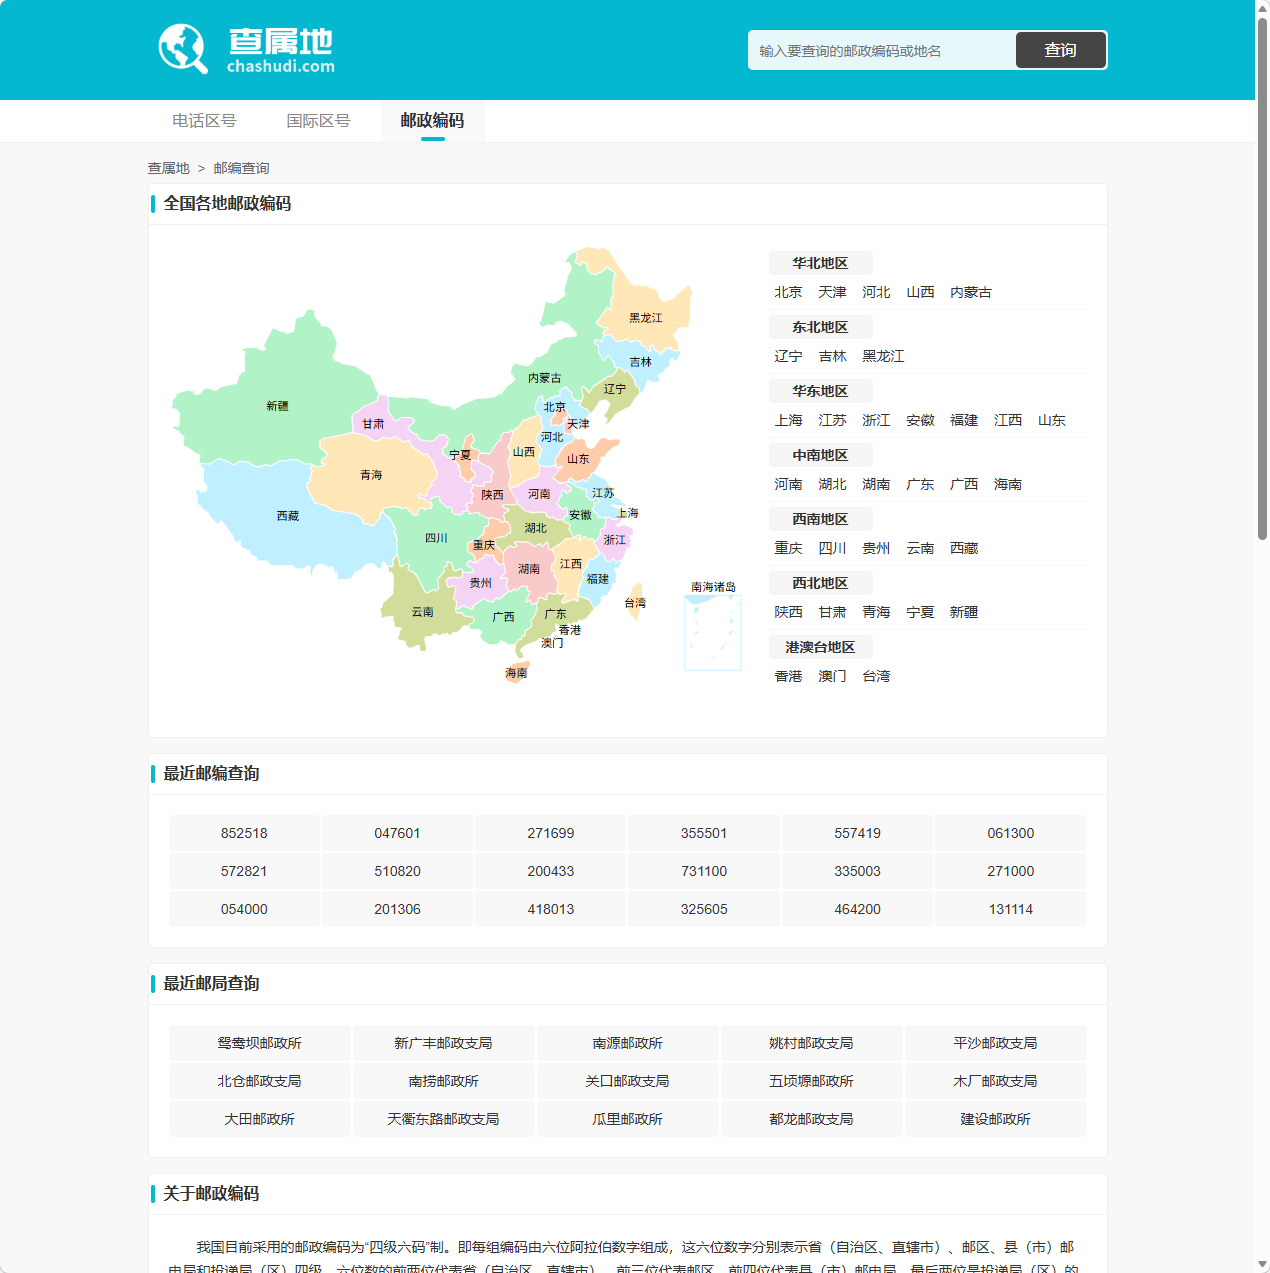This screenshot has width=1270, height=1273.
Task: Click 建设邮政所 in recent post offices
Action: (995, 1118)
